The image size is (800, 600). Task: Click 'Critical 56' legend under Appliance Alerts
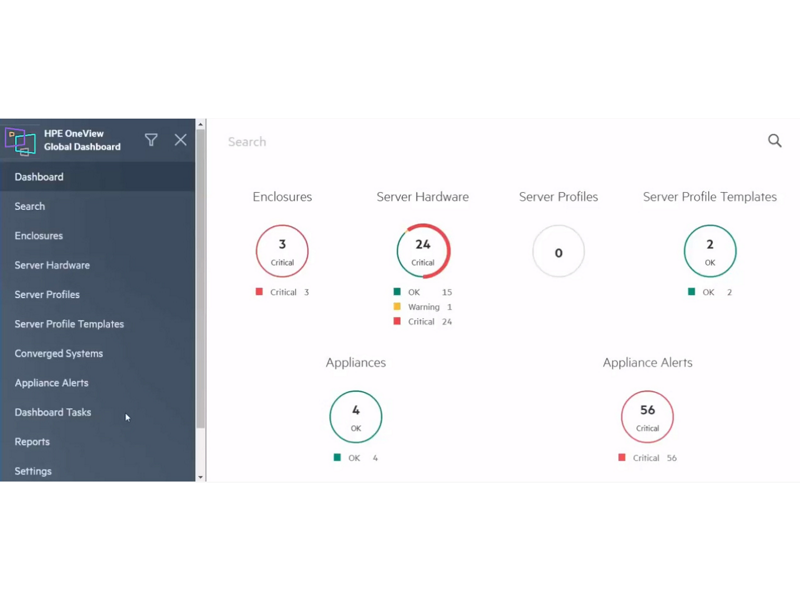pos(655,458)
